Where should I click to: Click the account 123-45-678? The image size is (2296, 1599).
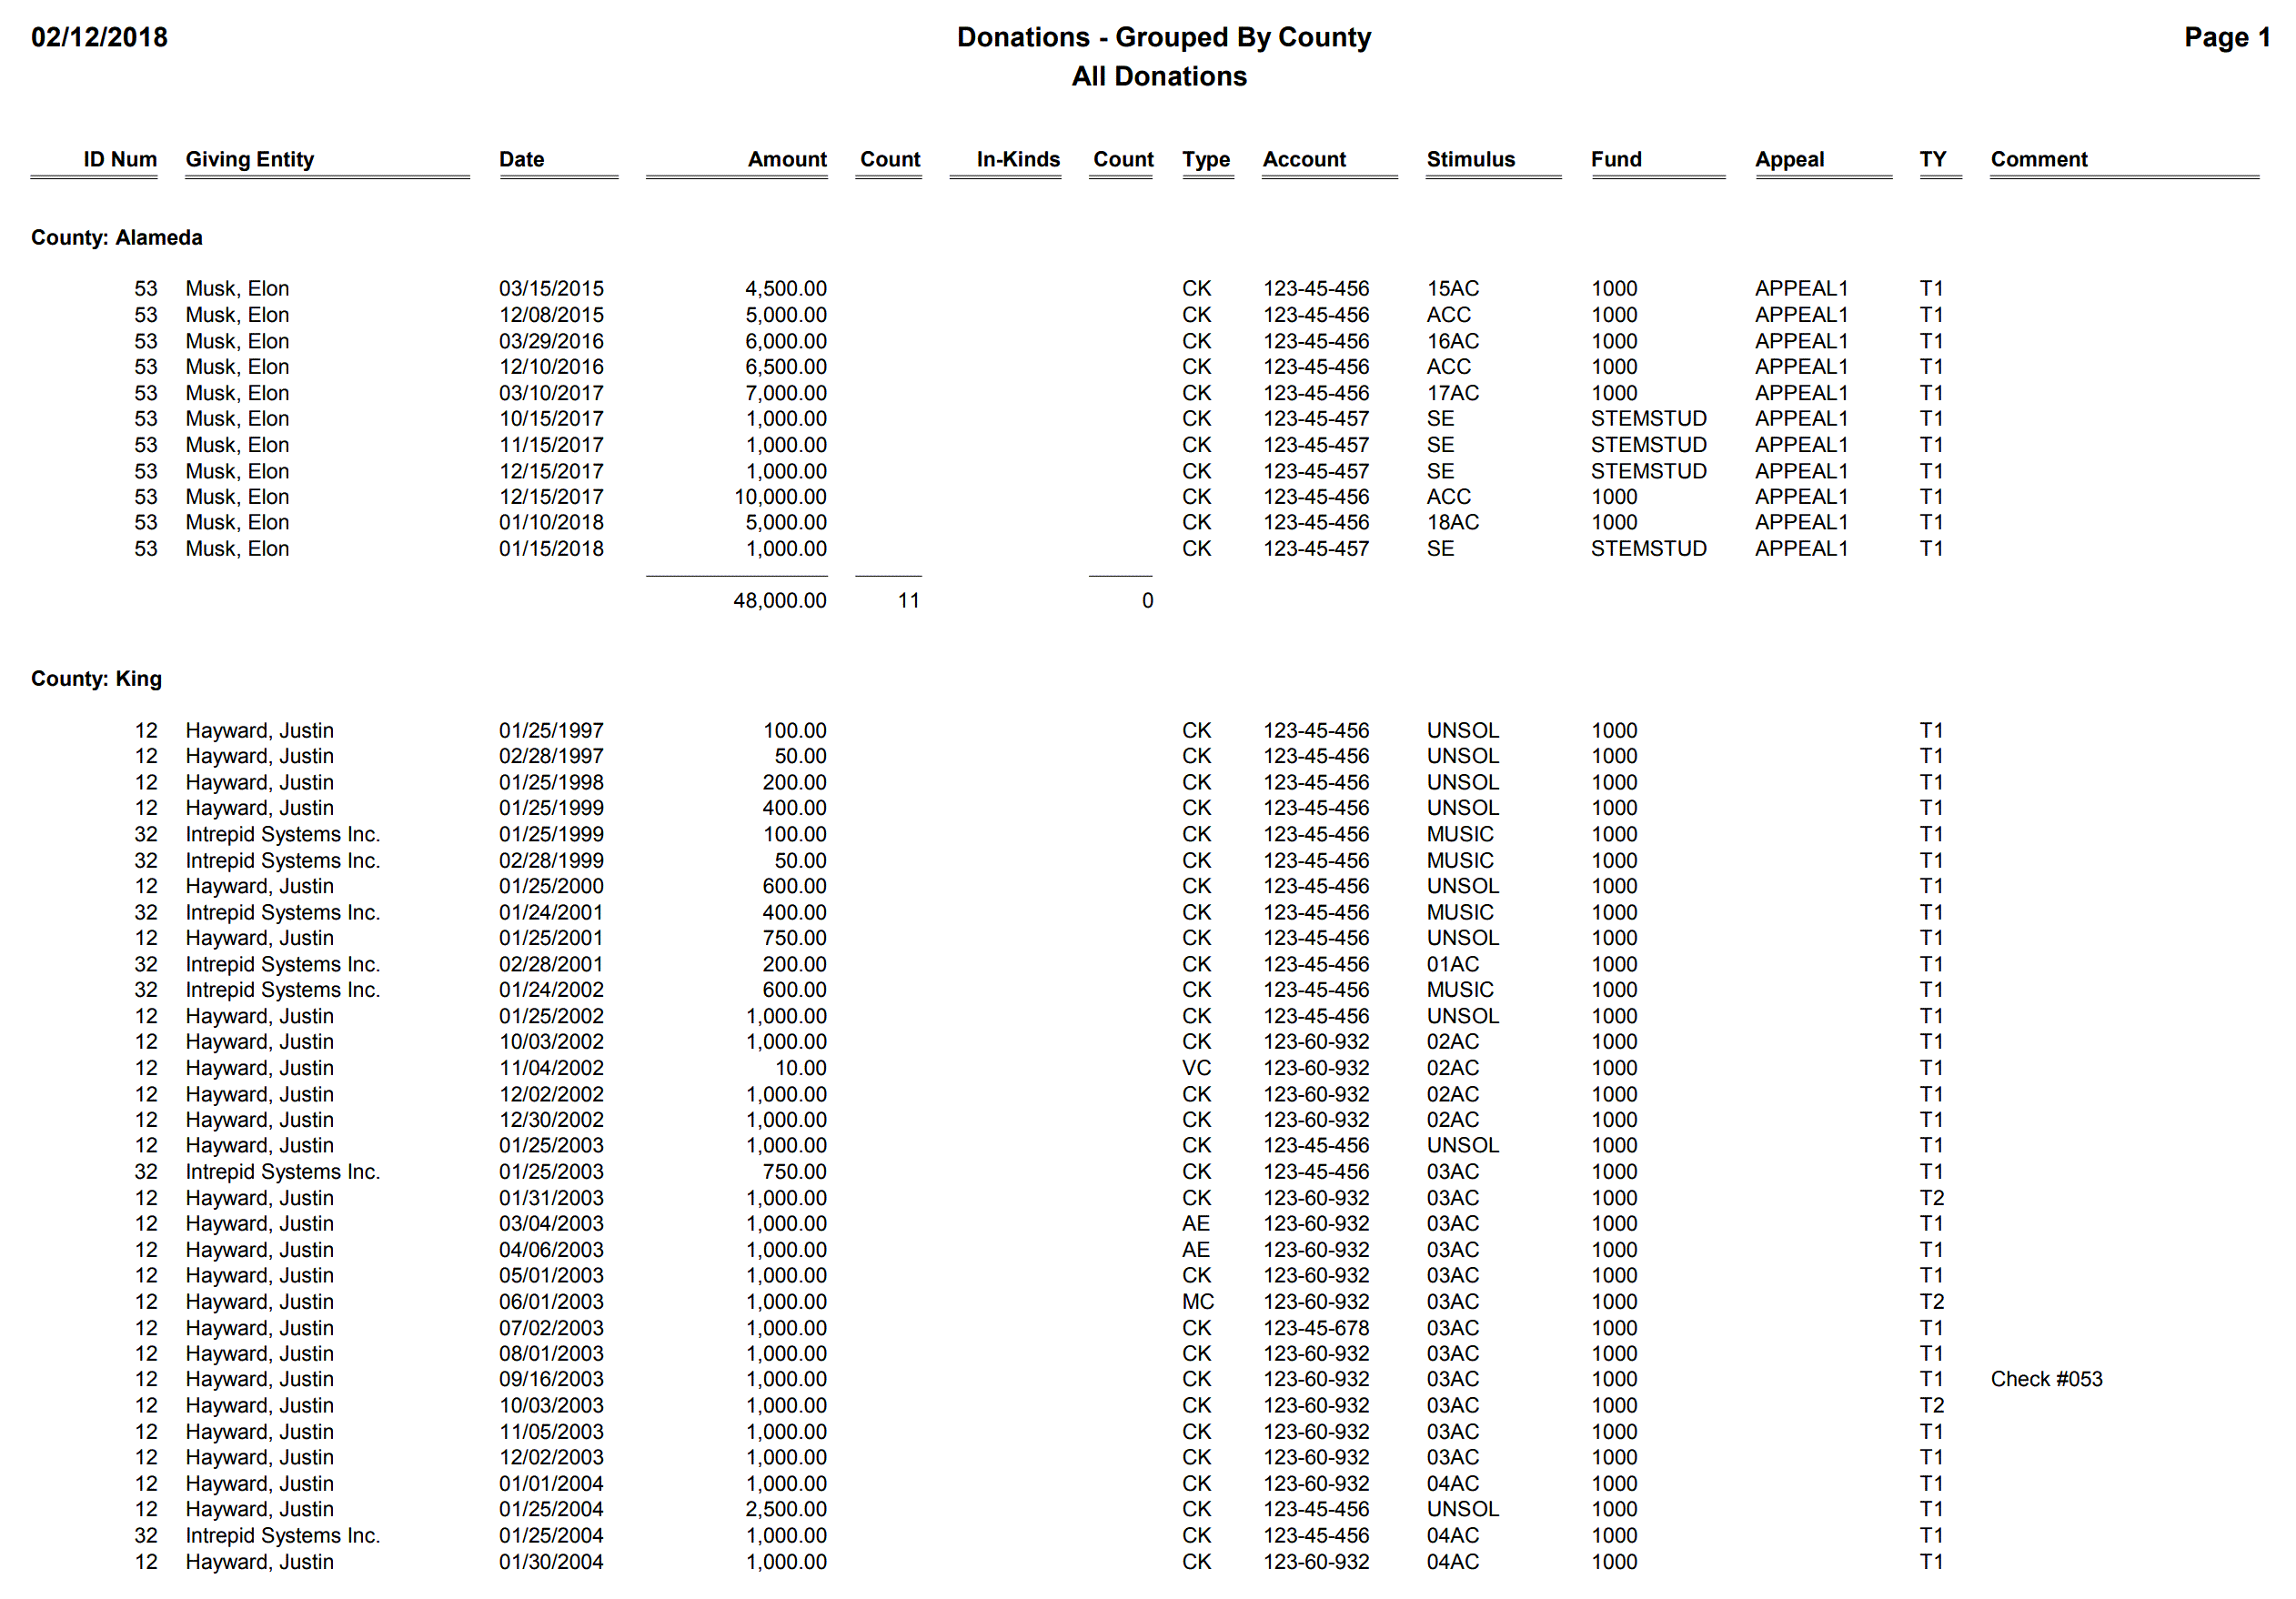tap(1316, 1328)
